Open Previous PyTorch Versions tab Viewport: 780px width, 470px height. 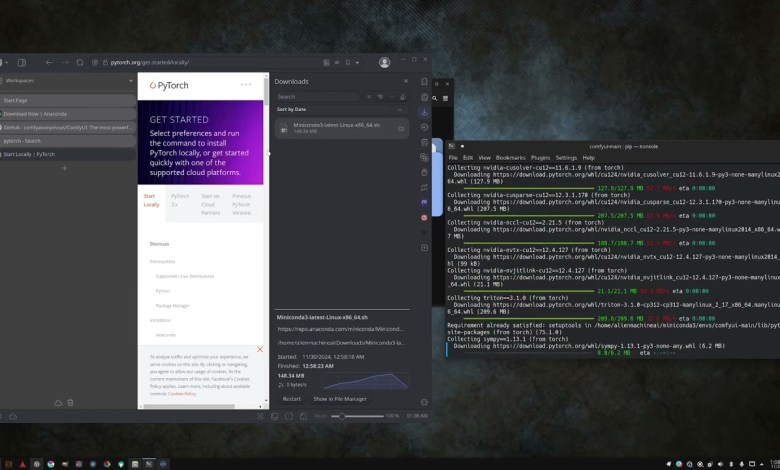point(241,204)
